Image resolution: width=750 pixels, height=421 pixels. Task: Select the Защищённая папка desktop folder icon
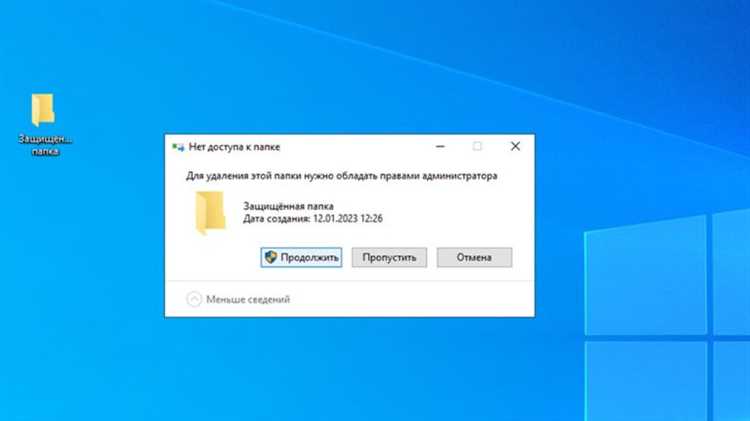43,110
